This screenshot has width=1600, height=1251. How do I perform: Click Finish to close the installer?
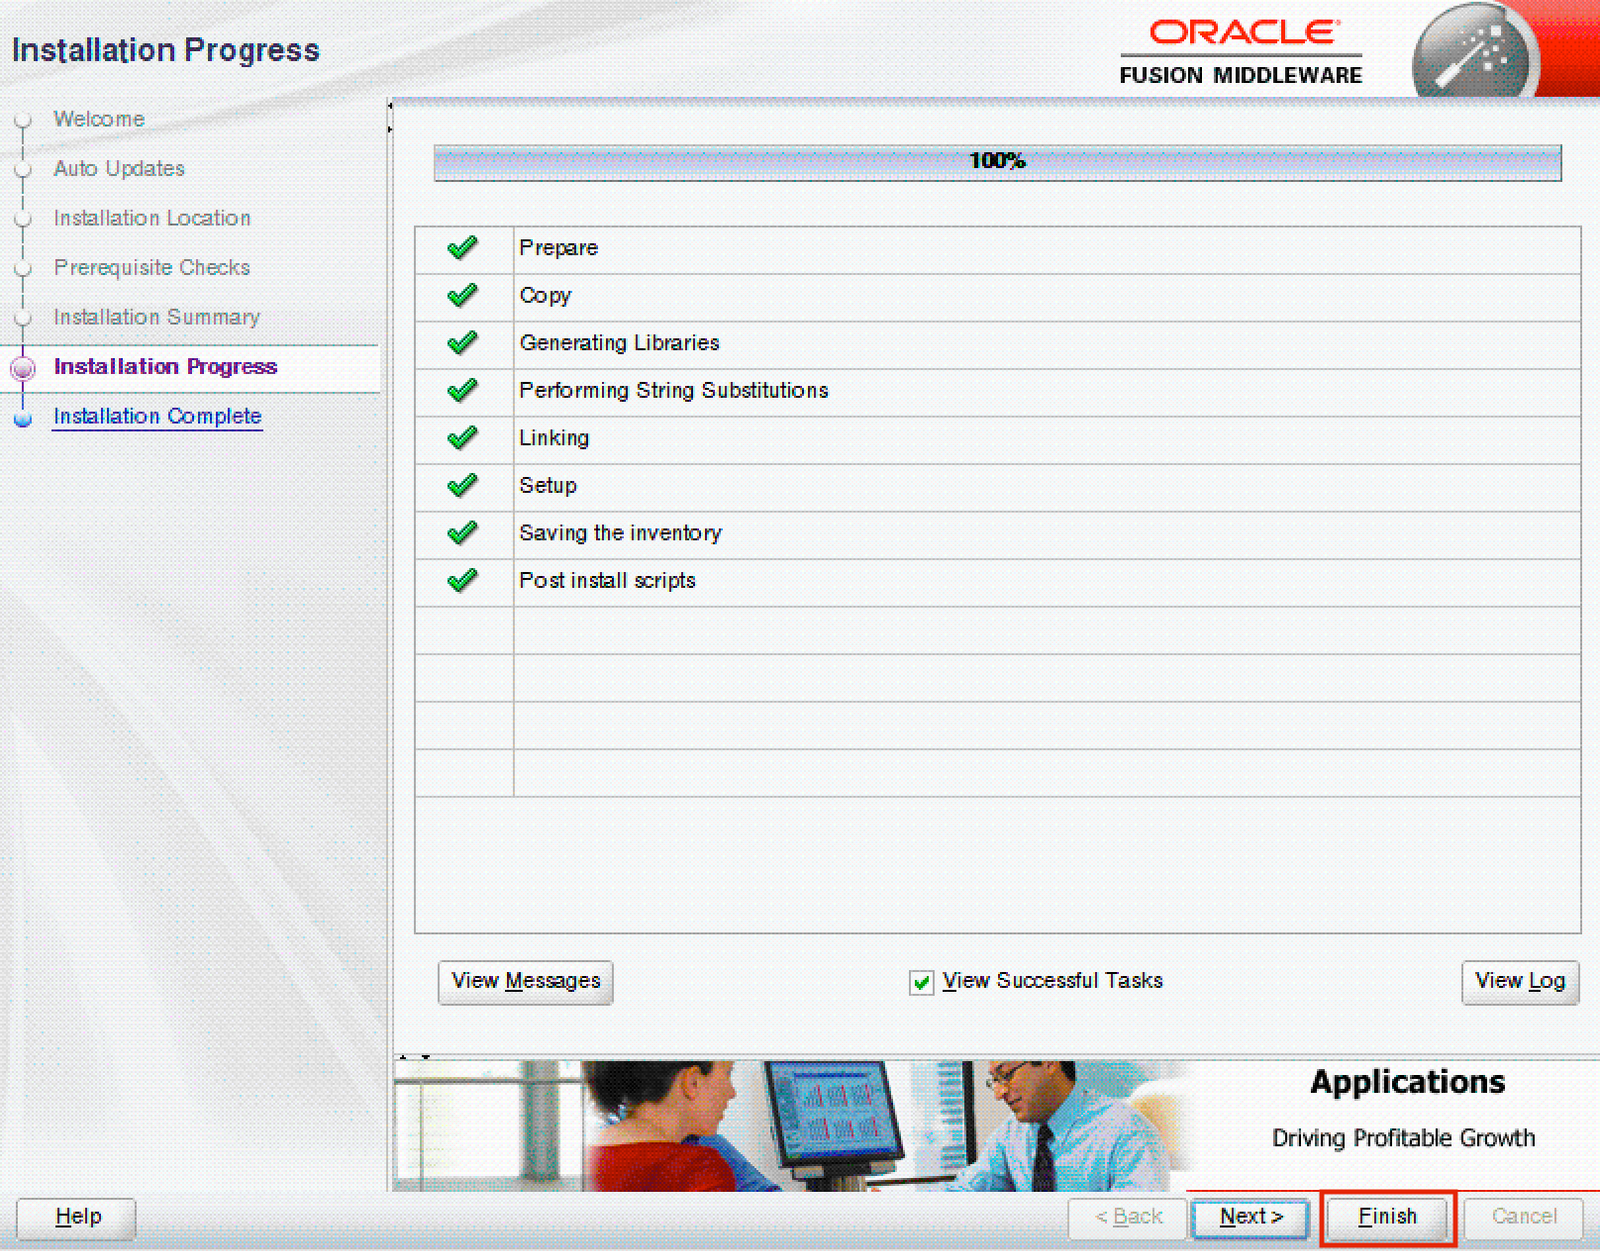pyautogui.click(x=1387, y=1218)
